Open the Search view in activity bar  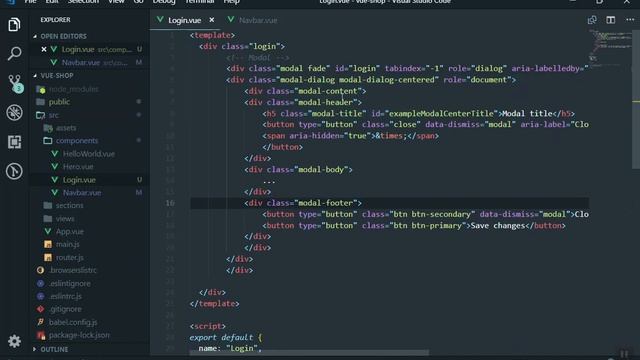[14, 53]
